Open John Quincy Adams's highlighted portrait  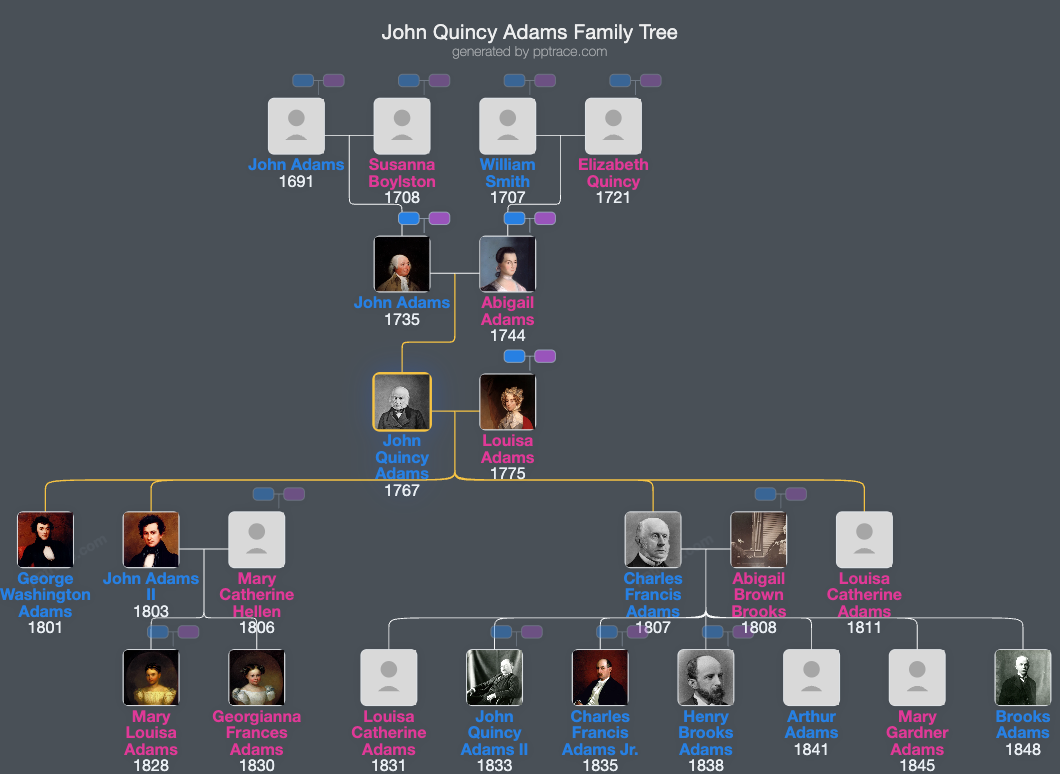(402, 401)
